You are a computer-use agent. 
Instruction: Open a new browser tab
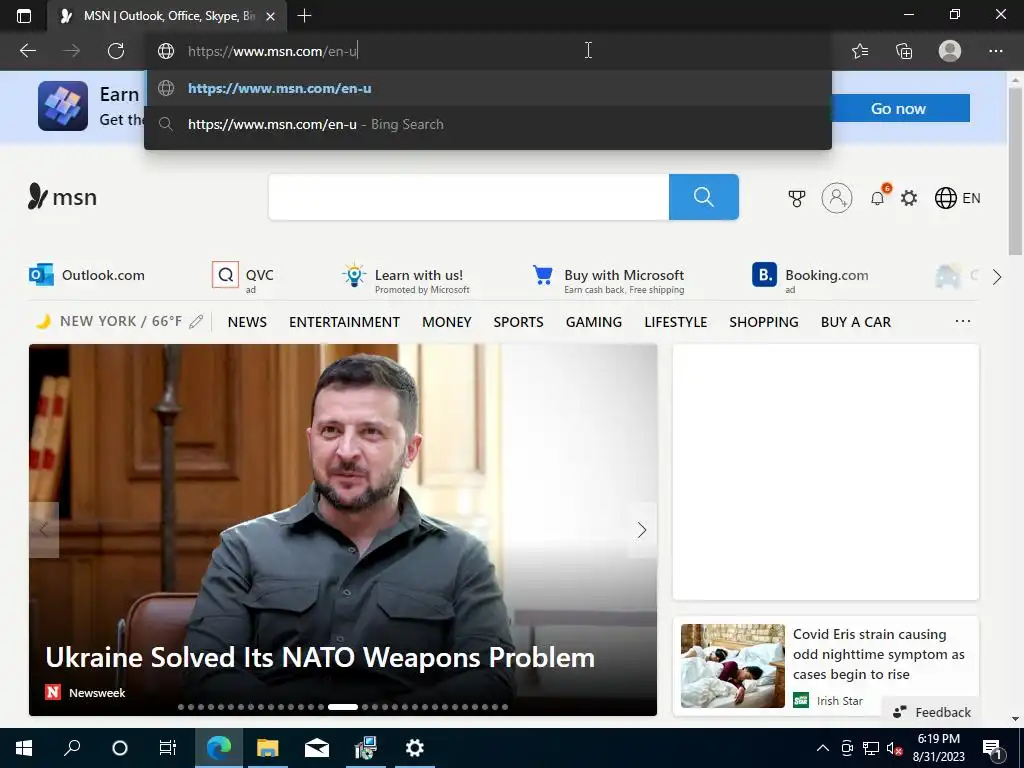[x=304, y=16]
